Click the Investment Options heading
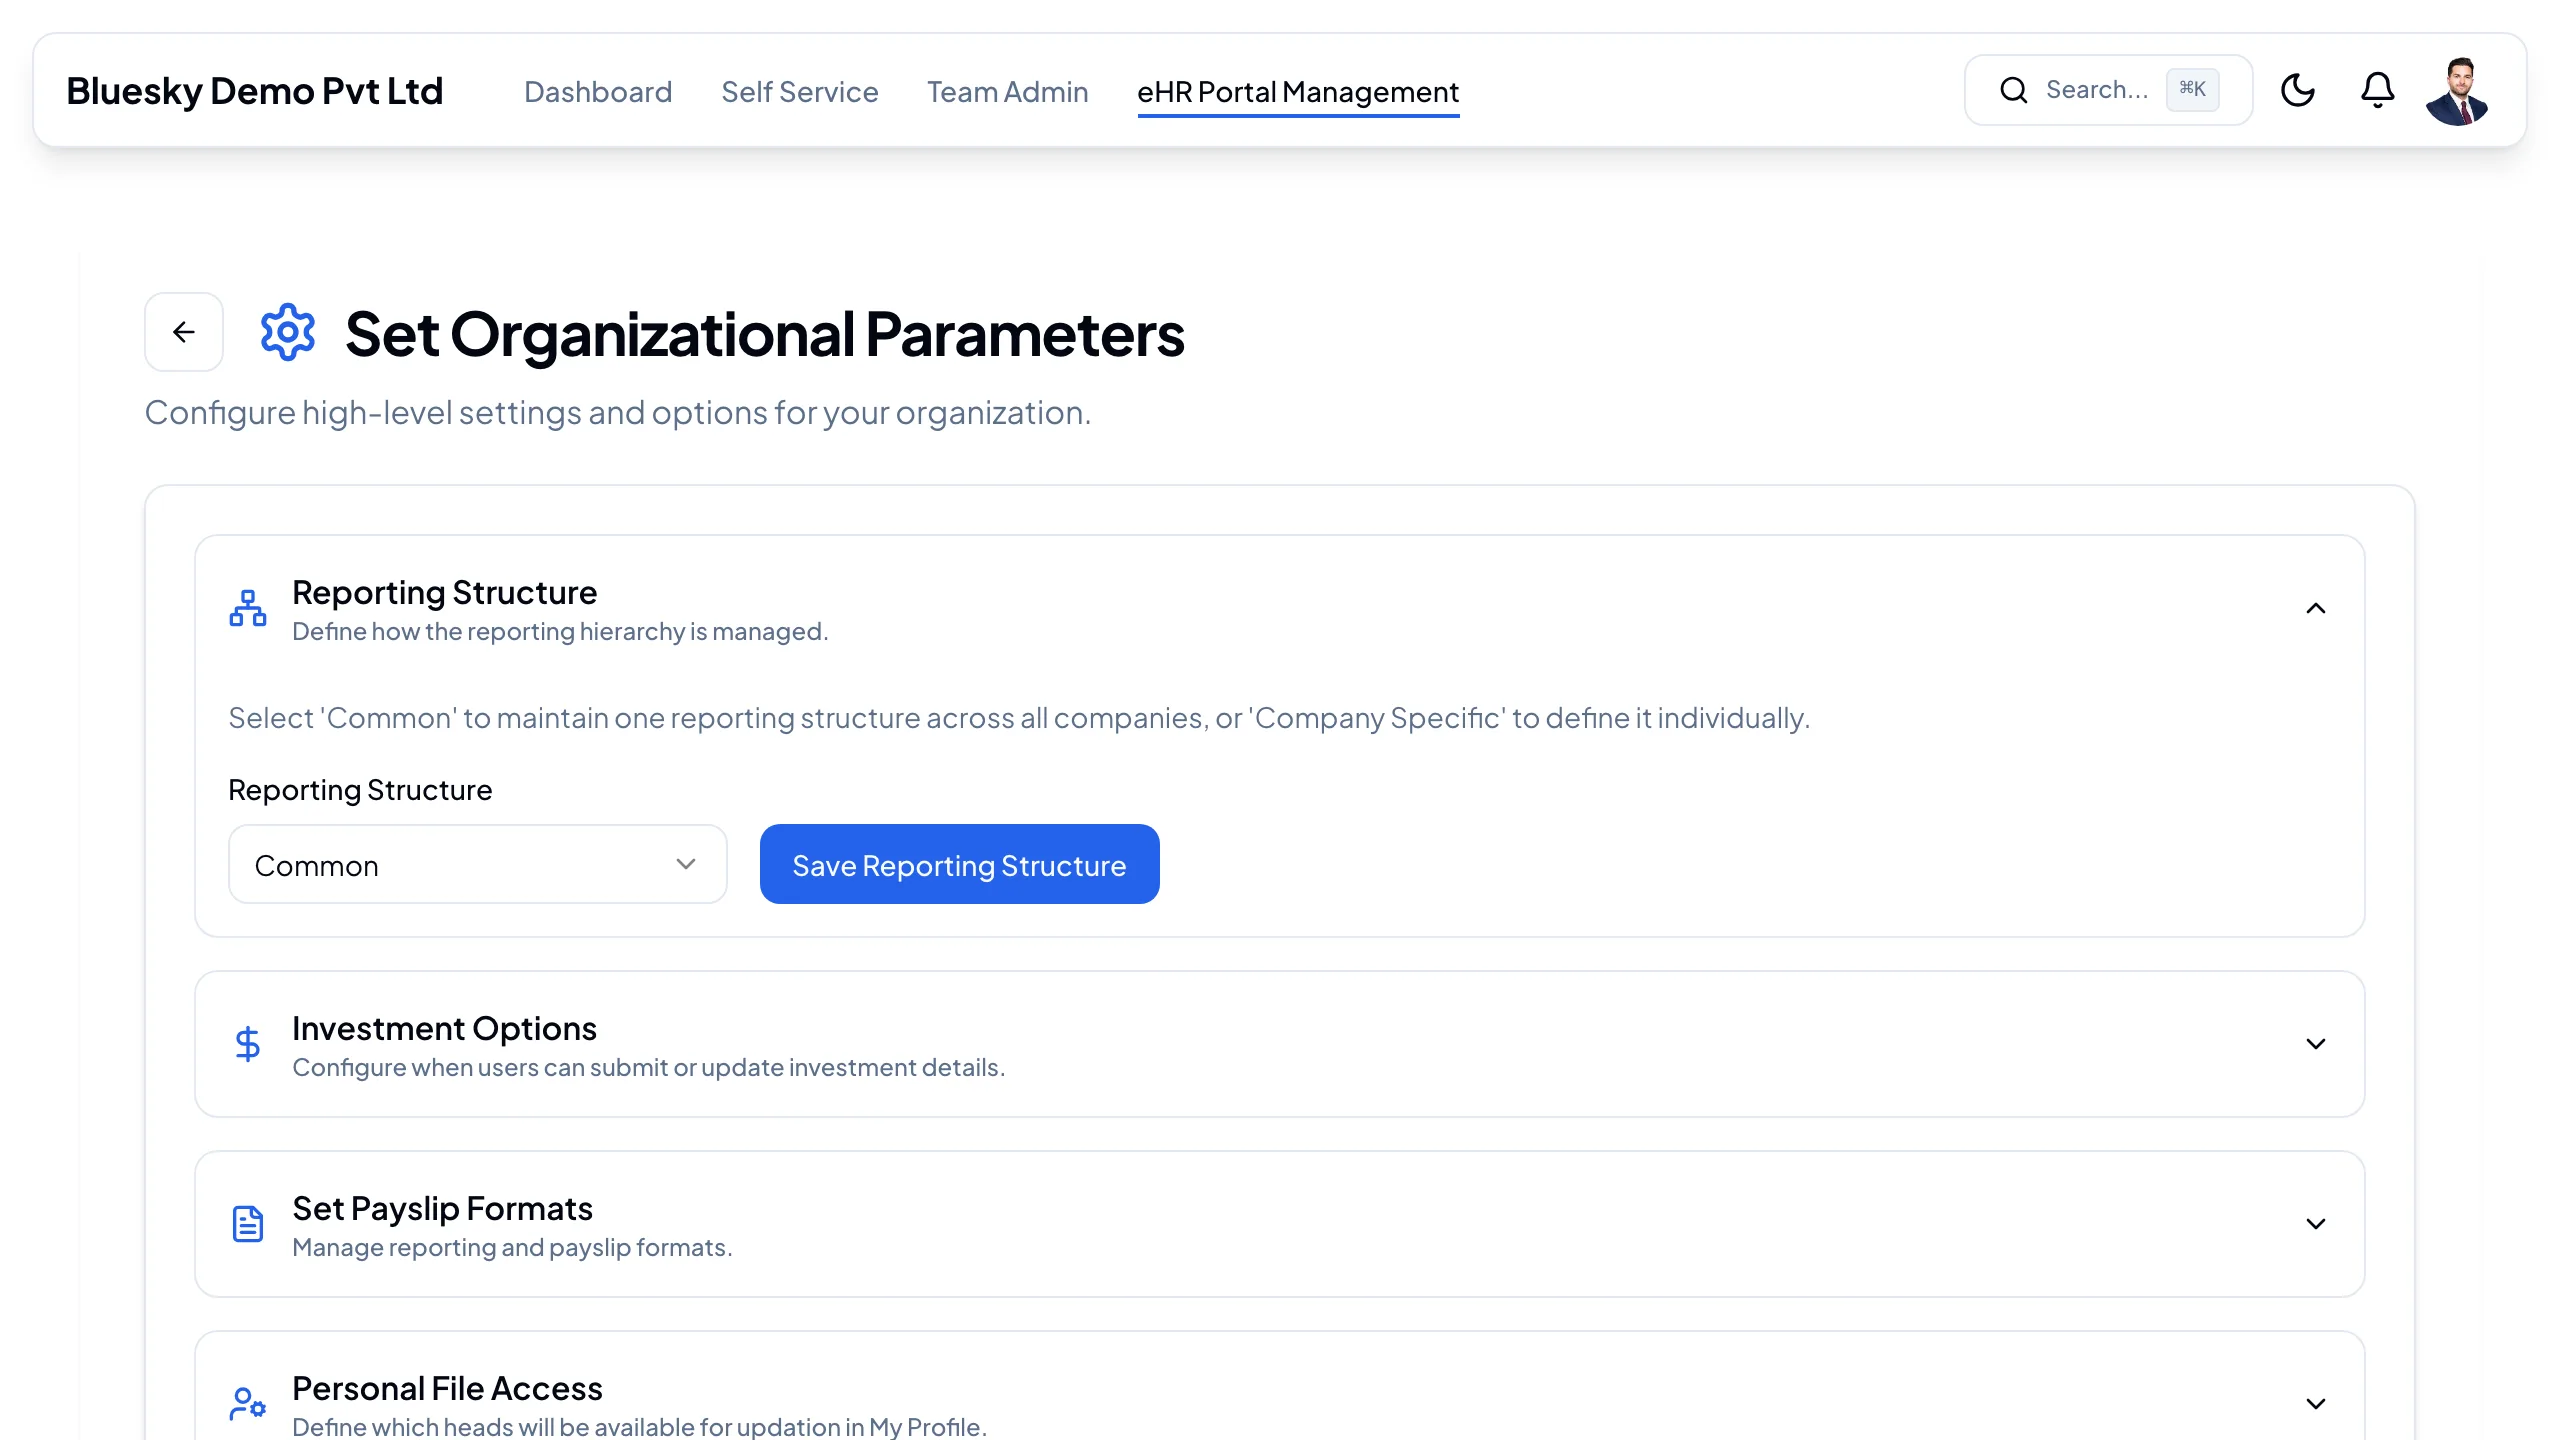This screenshot has width=2560, height=1440. [444, 1028]
